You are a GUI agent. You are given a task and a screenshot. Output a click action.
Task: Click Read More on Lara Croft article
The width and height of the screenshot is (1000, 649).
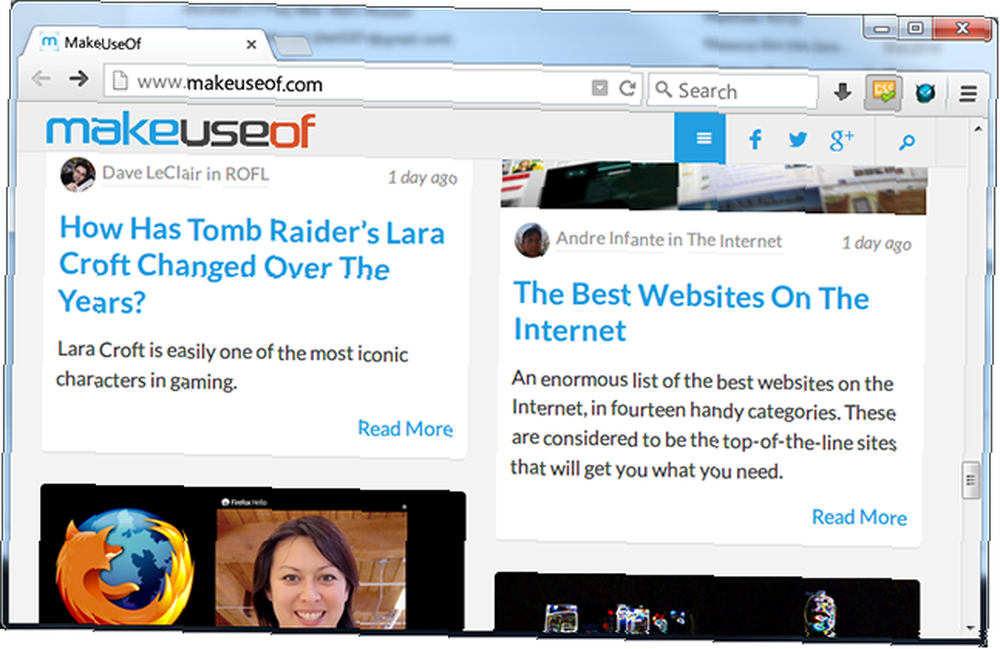click(x=406, y=428)
